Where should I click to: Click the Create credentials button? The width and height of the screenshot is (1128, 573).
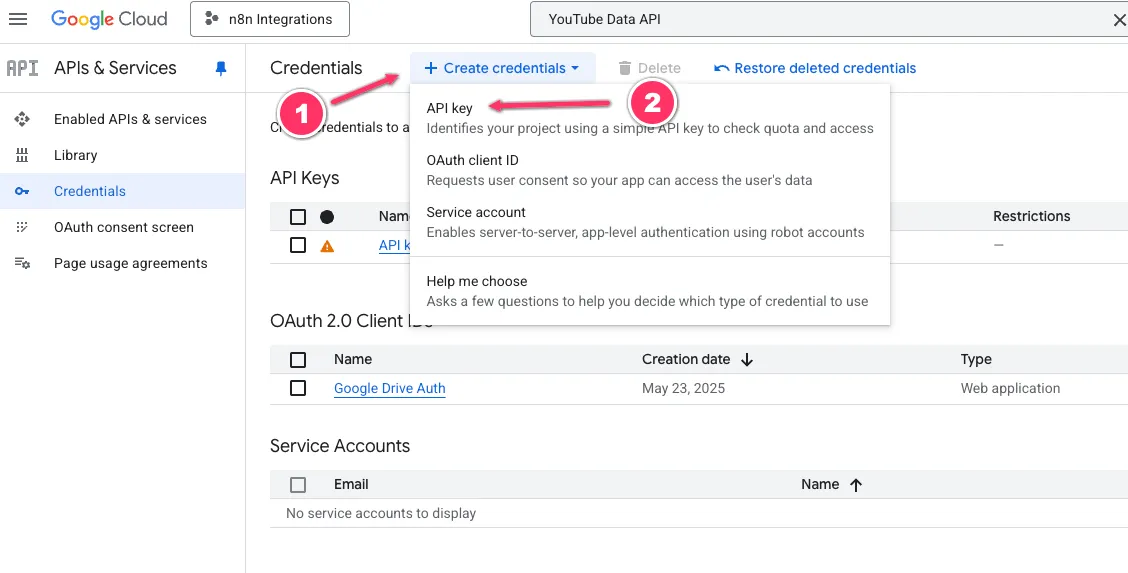tap(502, 68)
